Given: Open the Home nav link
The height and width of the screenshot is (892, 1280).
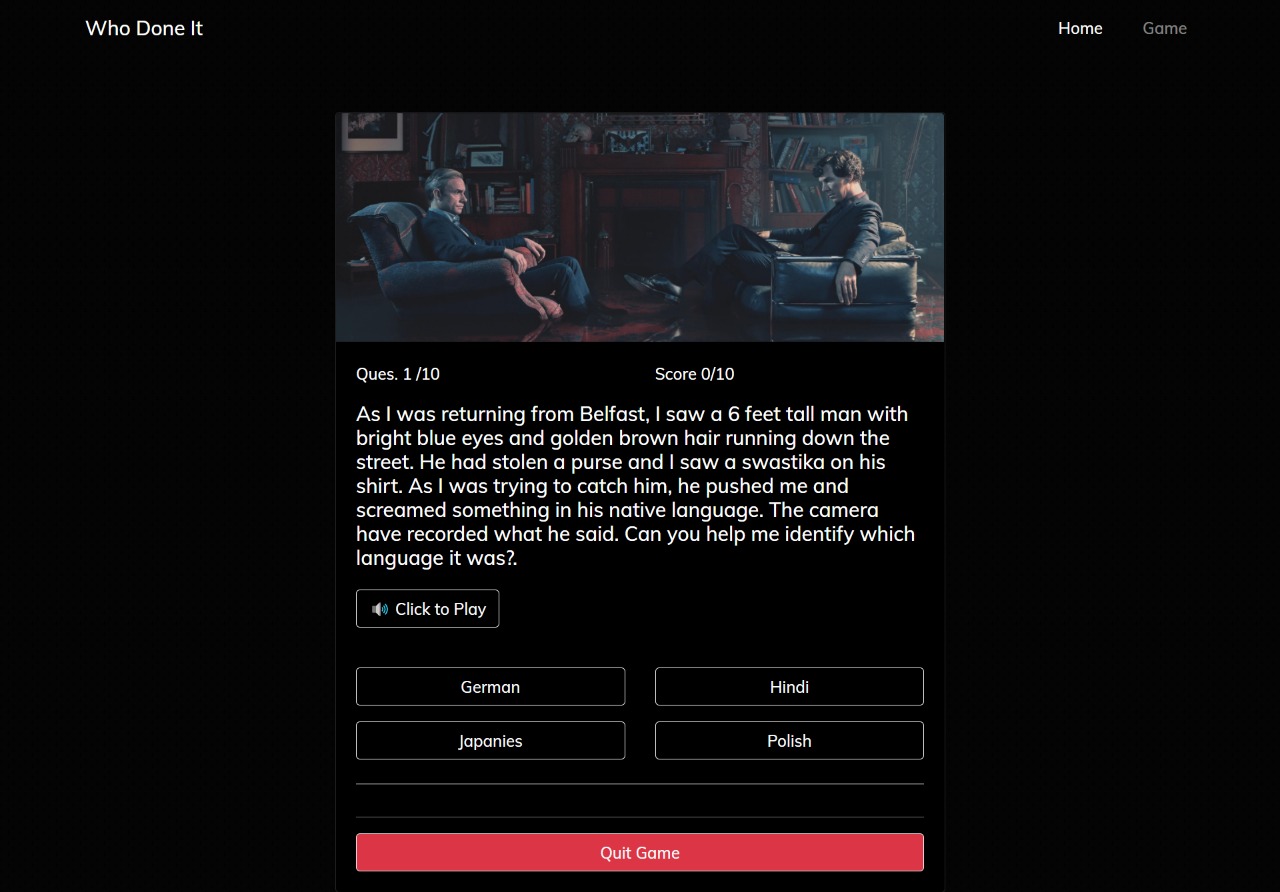Looking at the screenshot, I should click(x=1080, y=28).
